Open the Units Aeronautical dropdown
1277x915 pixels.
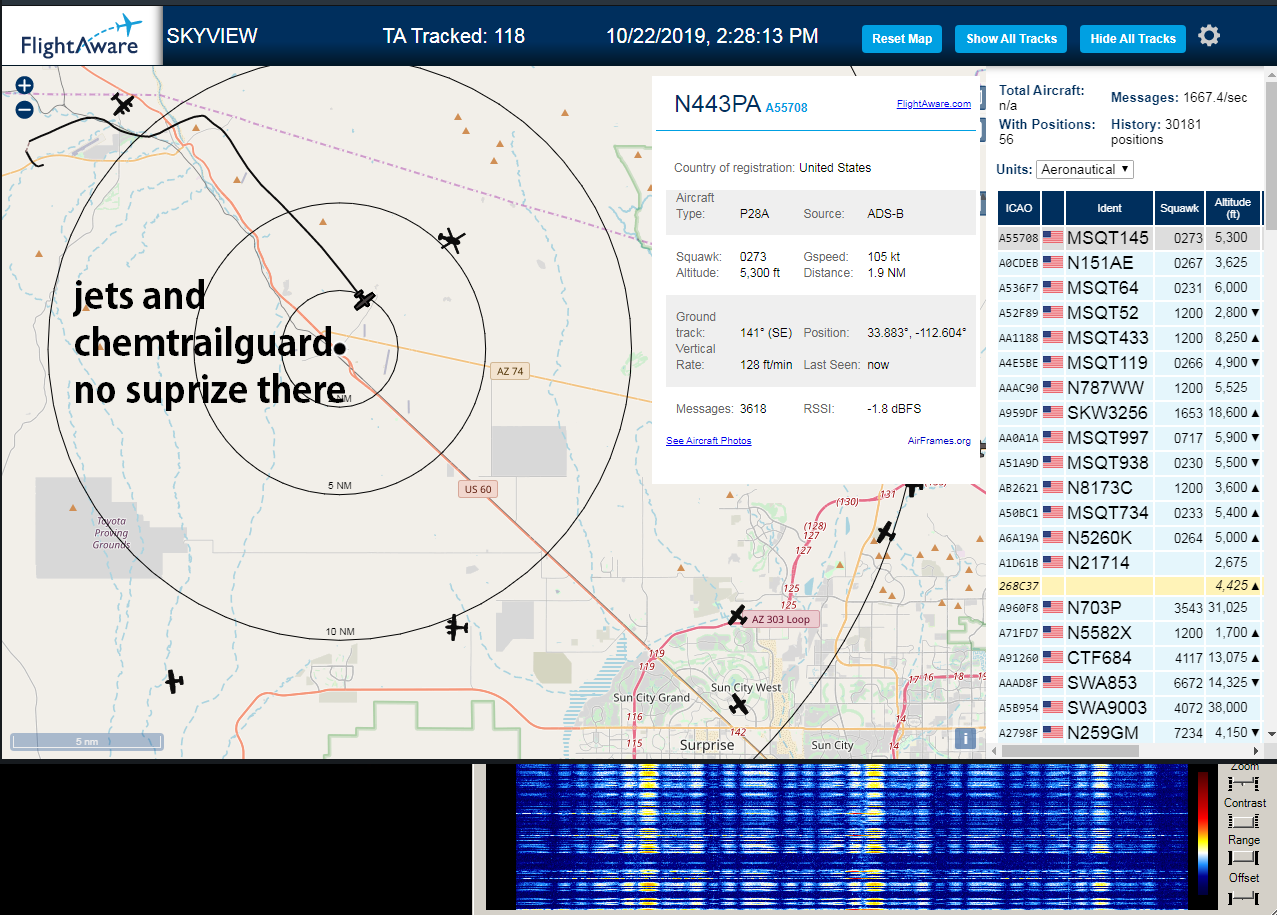point(1085,169)
